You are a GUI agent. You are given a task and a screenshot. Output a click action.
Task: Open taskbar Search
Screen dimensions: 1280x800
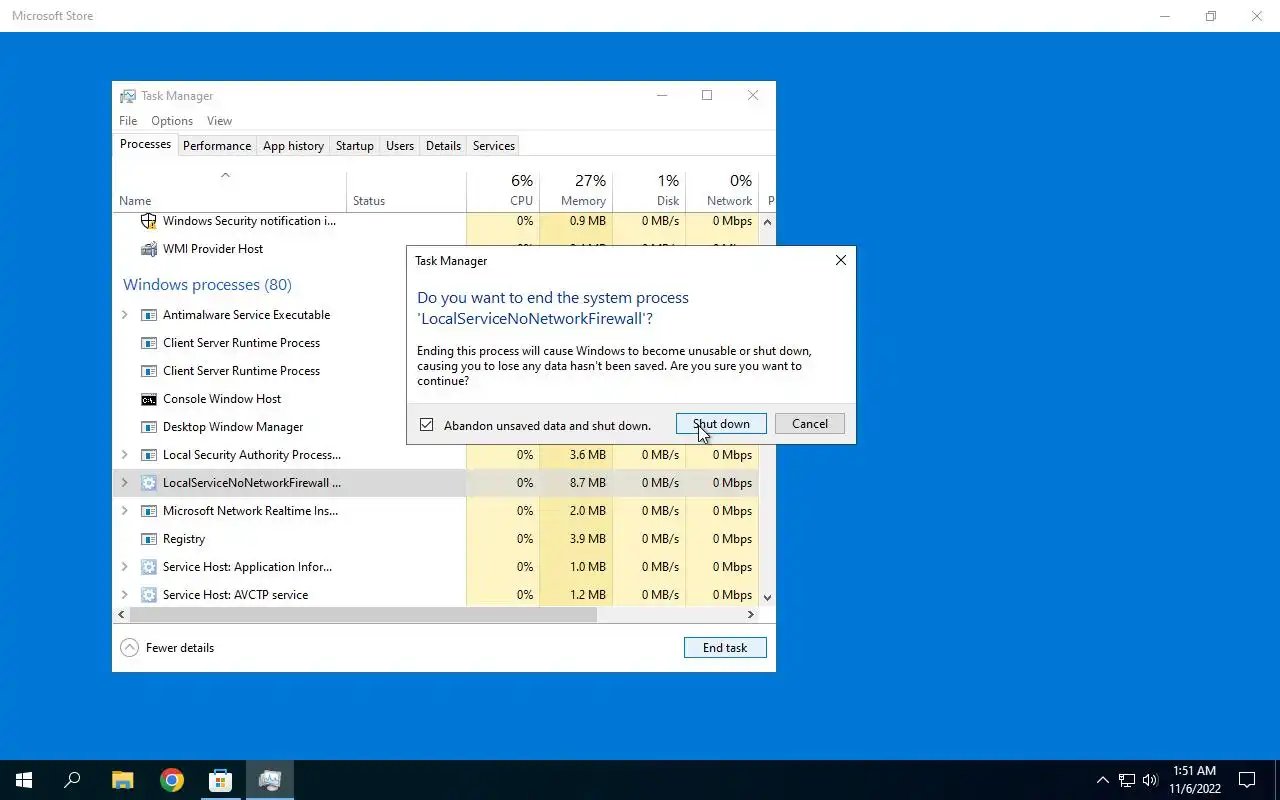72,780
